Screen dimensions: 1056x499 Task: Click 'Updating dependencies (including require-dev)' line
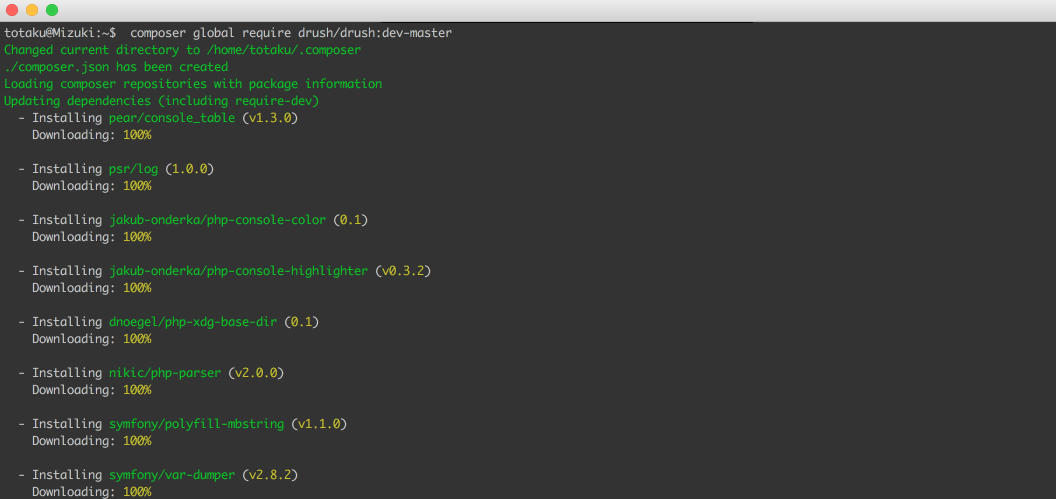click(x=161, y=101)
